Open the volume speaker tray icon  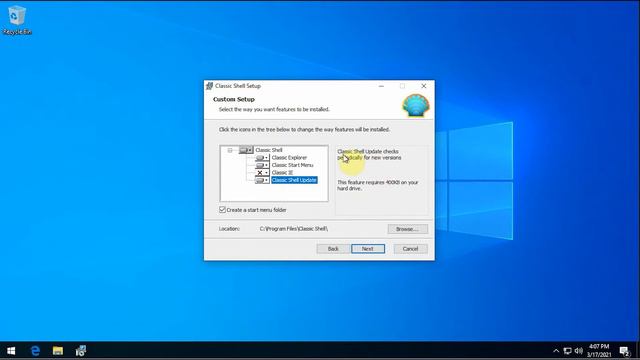click(578, 351)
